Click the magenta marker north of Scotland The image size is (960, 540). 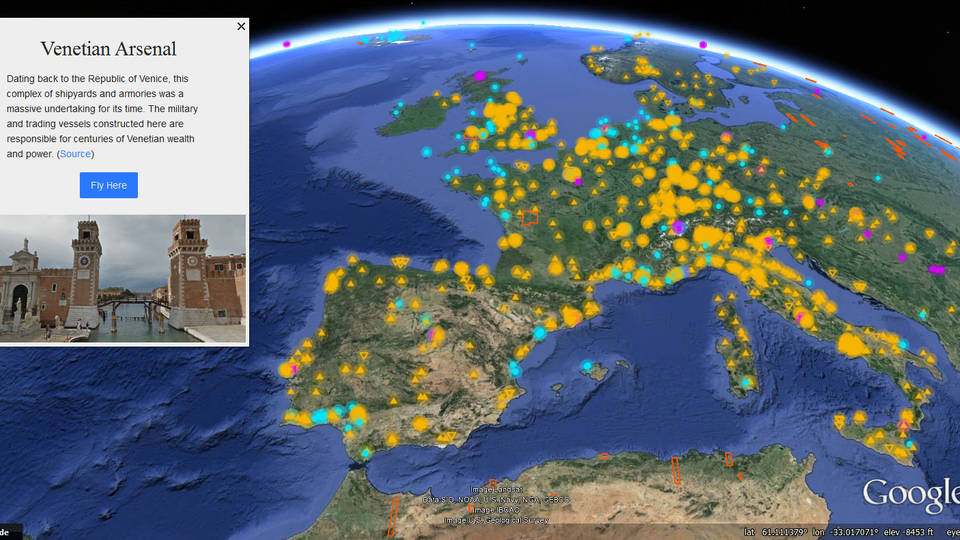pyautogui.click(x=287, y=44)
